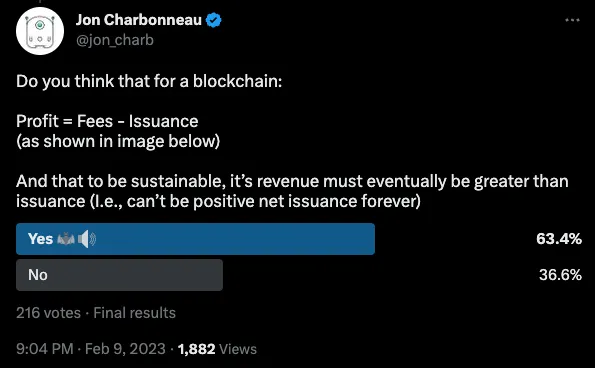This screenshot has height=368, width=595.
Task: Click the '(as shown in image below)' text
Action: (118, 142)
